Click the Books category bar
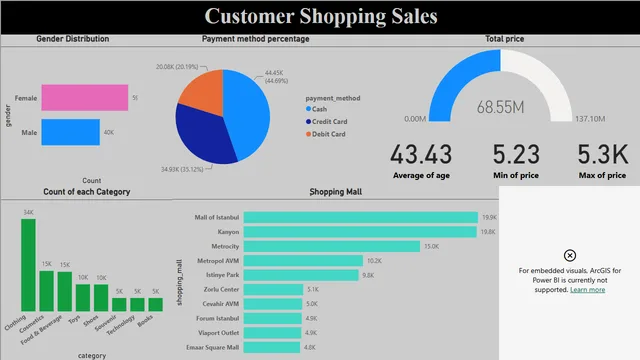640x360 pixels. [156, 304]
